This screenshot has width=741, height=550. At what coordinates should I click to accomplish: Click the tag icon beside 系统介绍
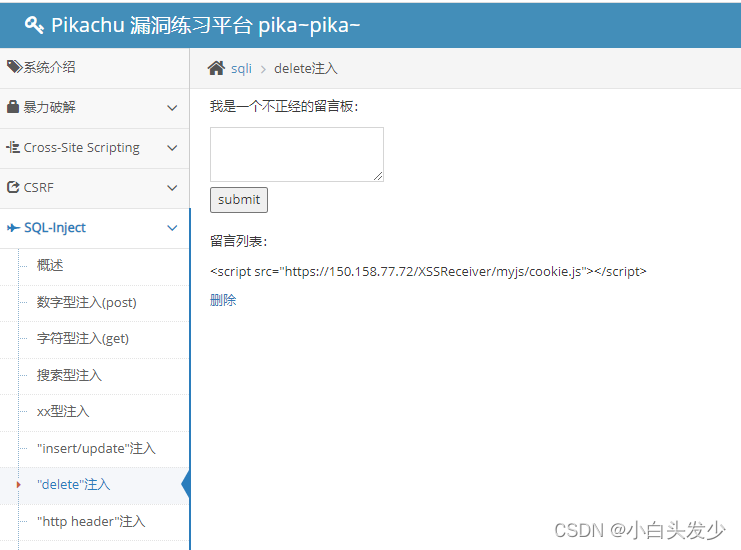pyautogui.click(x=14, y=67)
